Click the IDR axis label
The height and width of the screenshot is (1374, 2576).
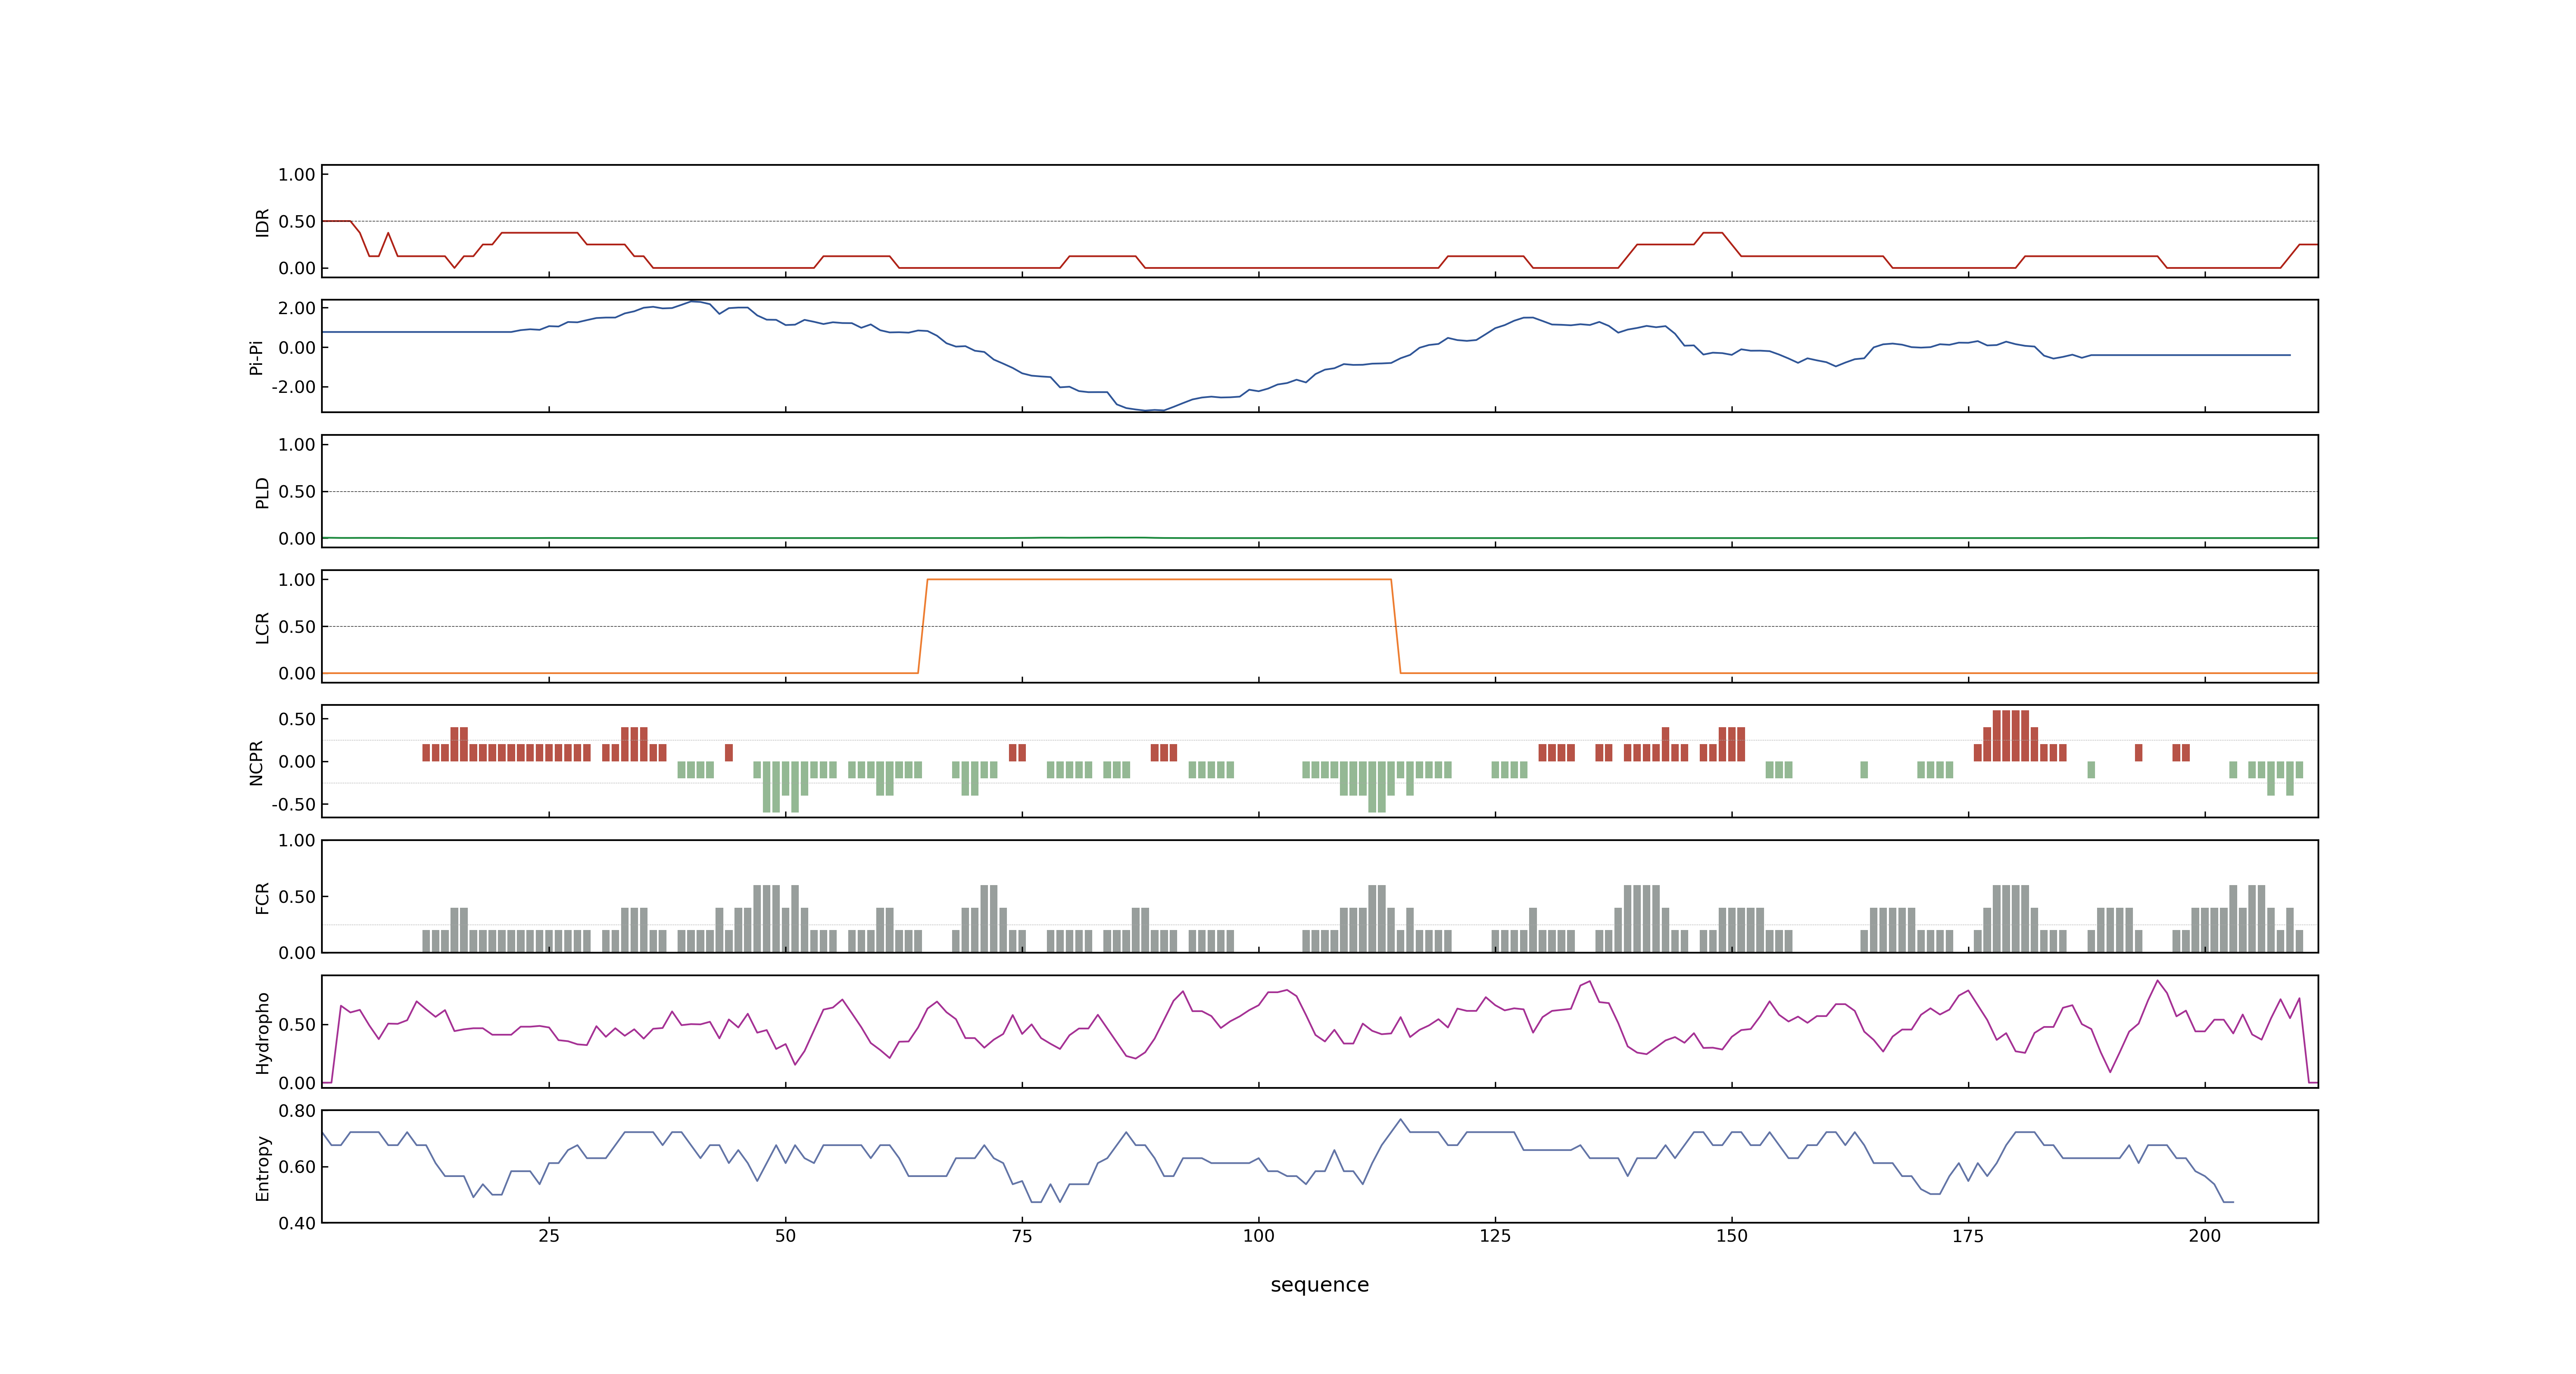click(x=262, y=222)
